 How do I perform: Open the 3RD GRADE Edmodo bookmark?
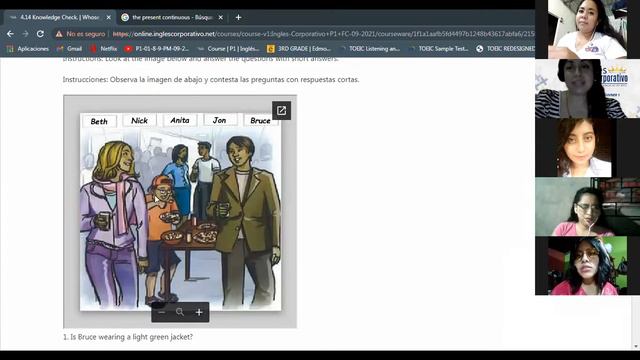point(299,49)
